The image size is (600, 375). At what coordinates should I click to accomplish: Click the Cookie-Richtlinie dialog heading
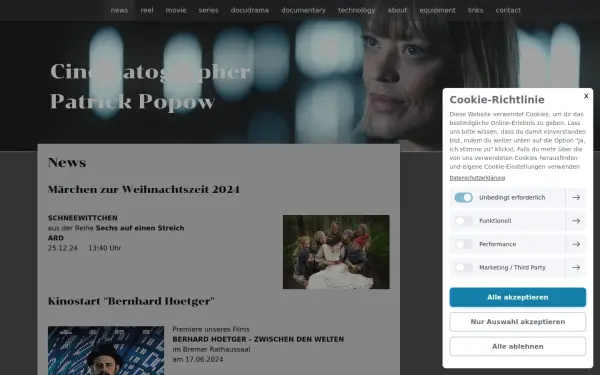[497, 99]
